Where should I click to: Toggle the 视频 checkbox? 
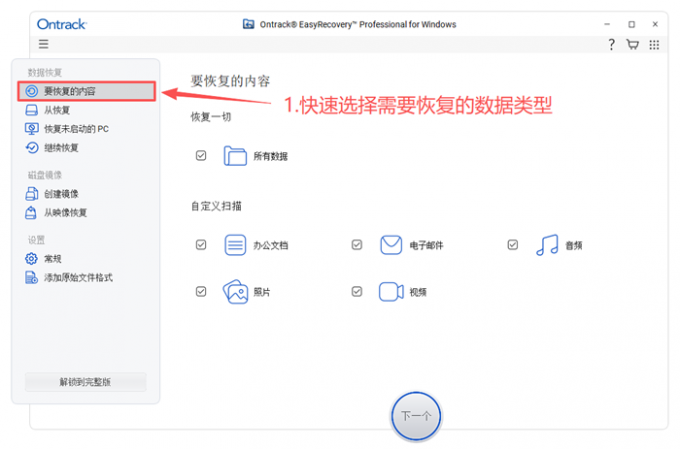[357, 291]
